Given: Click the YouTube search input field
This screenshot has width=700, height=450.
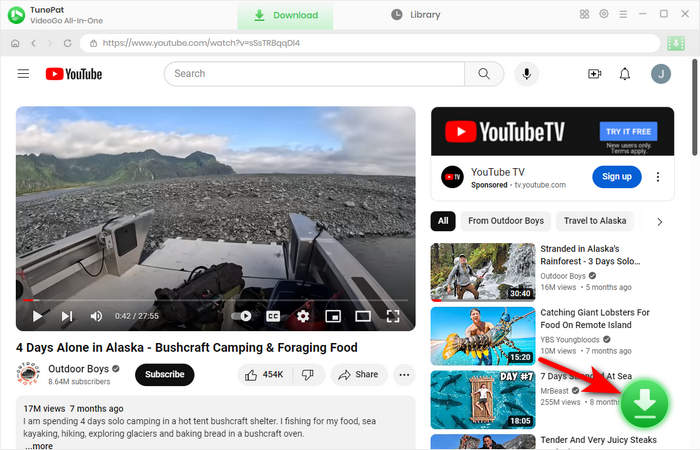Looking at the screenshot, I should tap(315, 74).
